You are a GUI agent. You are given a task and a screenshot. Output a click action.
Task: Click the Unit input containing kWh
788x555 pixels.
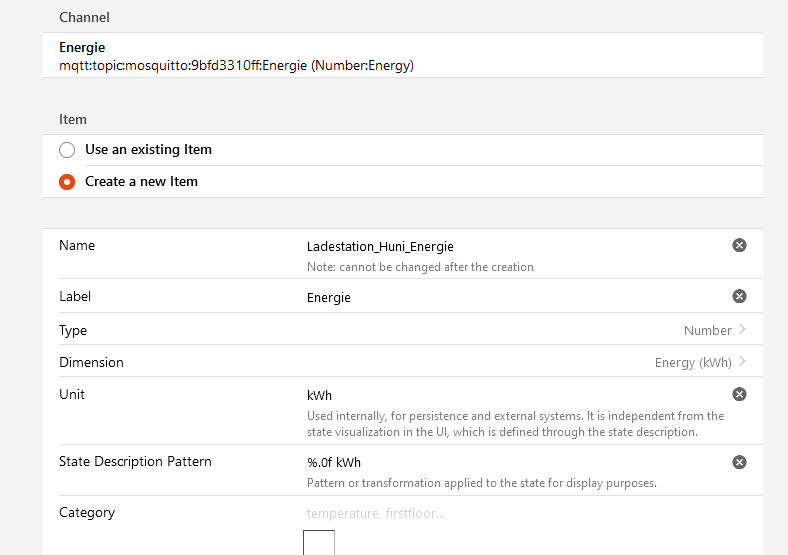tap(500, 395)
